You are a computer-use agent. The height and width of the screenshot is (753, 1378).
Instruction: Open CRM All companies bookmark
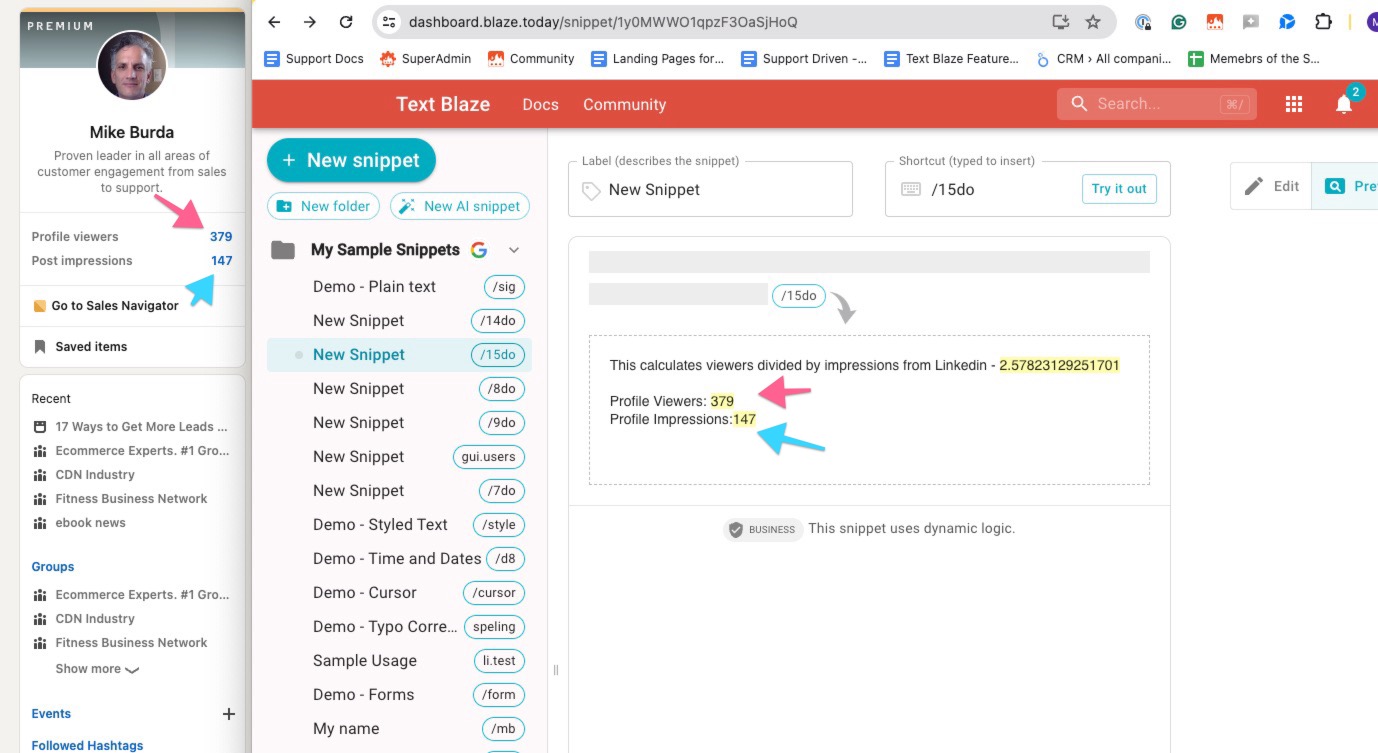1103,59
